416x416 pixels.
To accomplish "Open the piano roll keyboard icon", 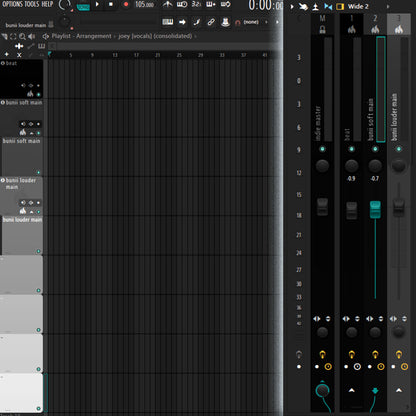I will tap(168, 22).
